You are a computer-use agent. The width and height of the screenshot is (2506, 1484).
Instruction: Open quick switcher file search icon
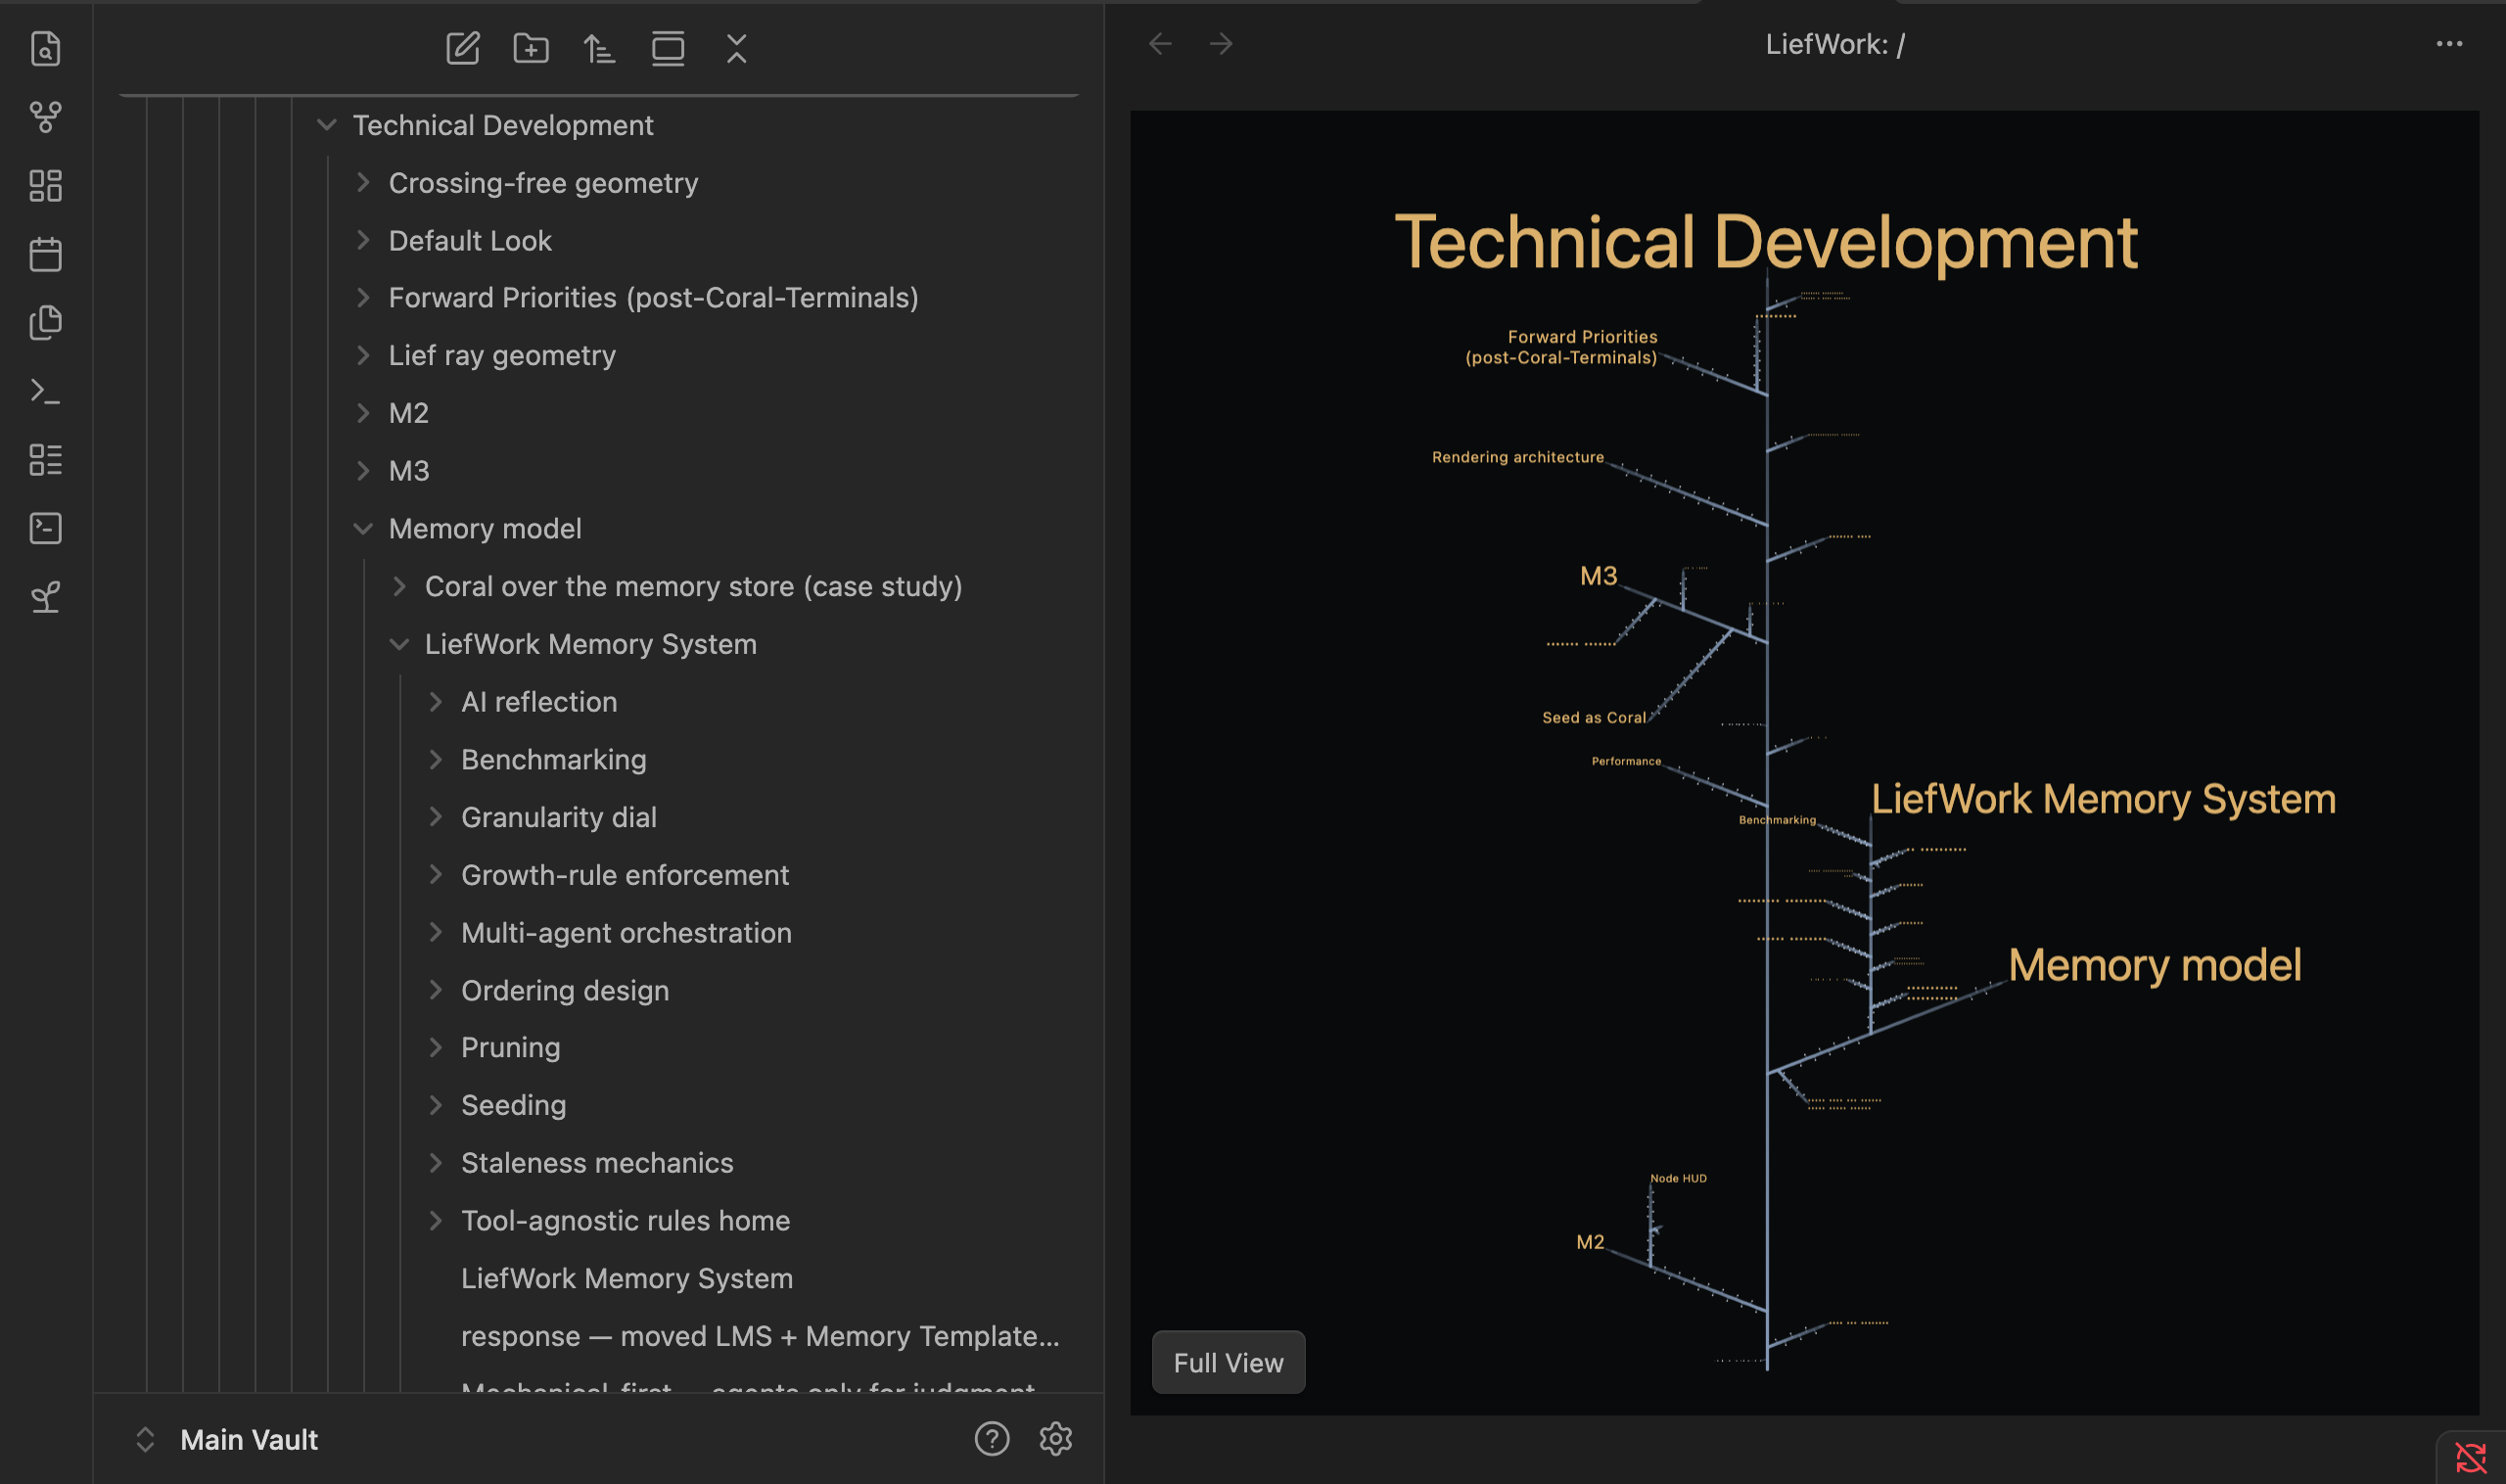coord(45,48)
